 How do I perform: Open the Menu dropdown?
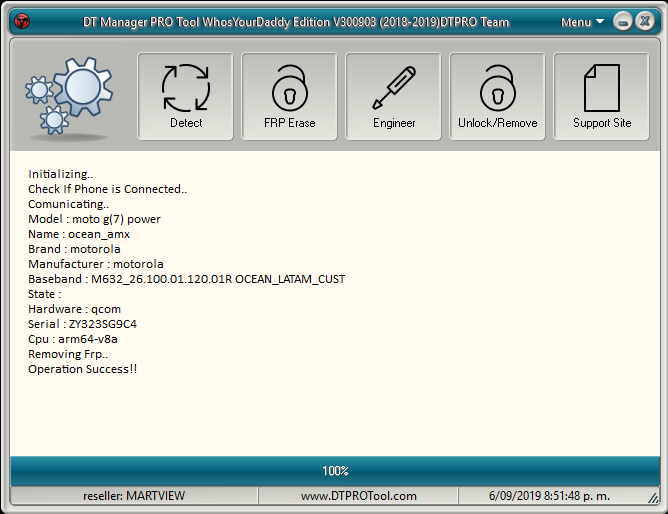click(582, 22)
